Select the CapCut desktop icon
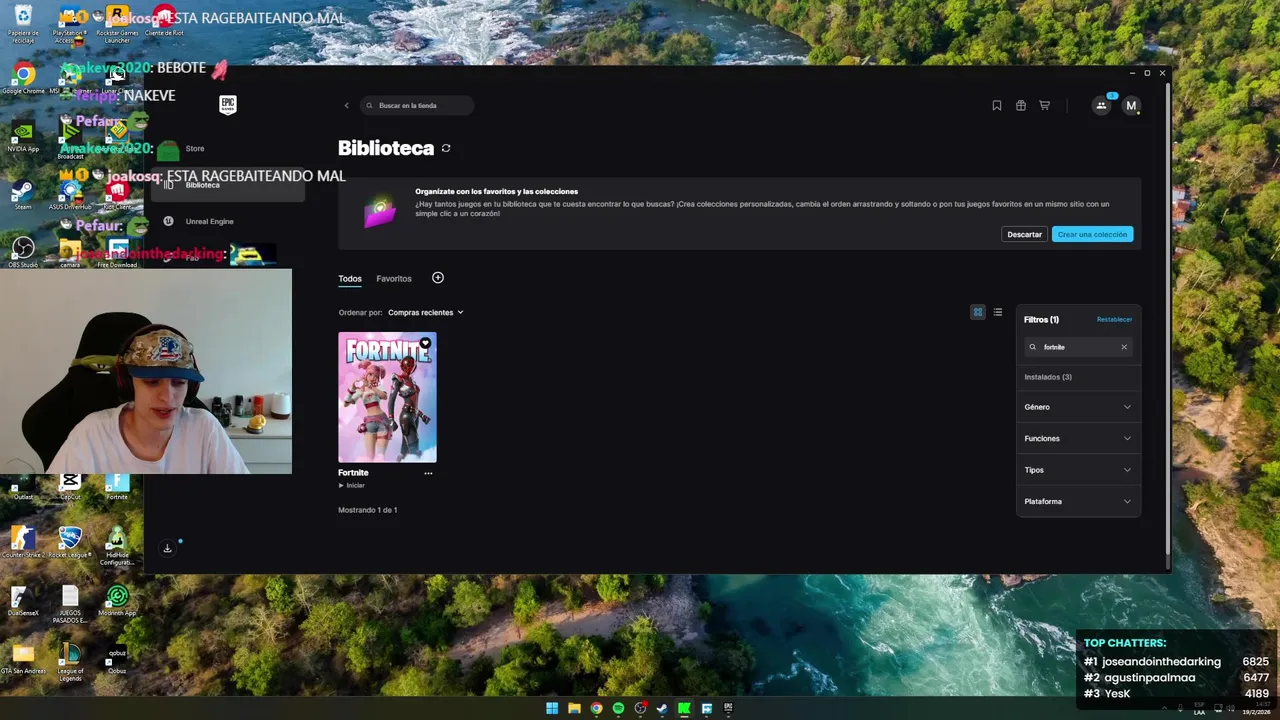The width and height of the screenshot is (1280, 720). (70, 485)
